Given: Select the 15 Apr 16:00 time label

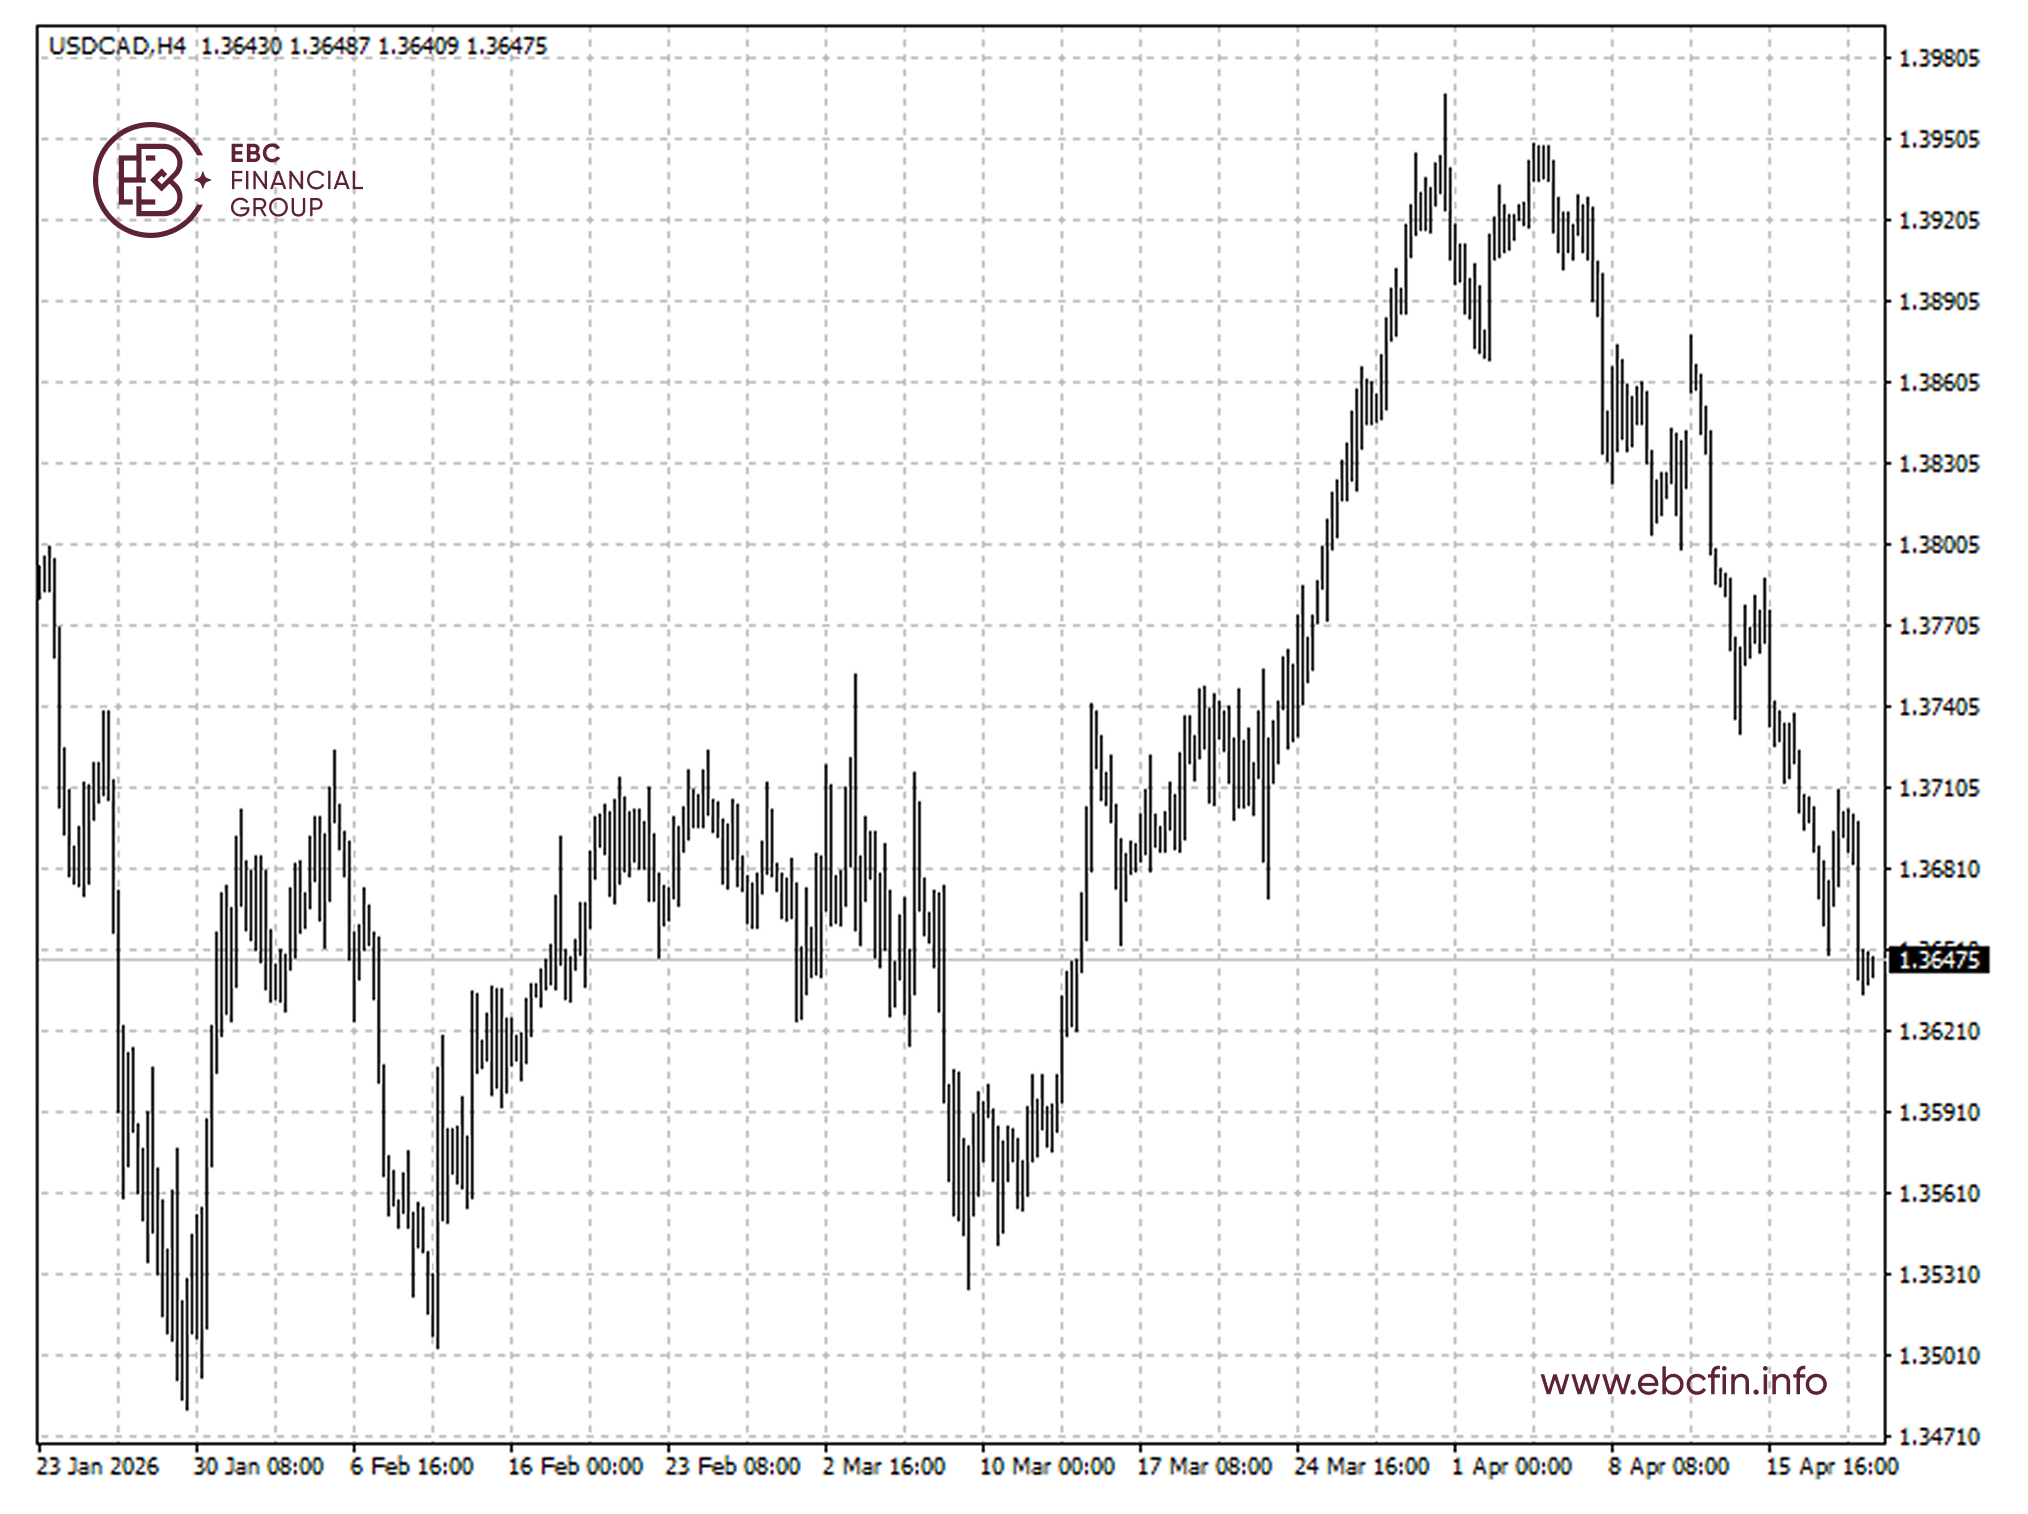Looking at the screenshot, I should point(1831,1466).
